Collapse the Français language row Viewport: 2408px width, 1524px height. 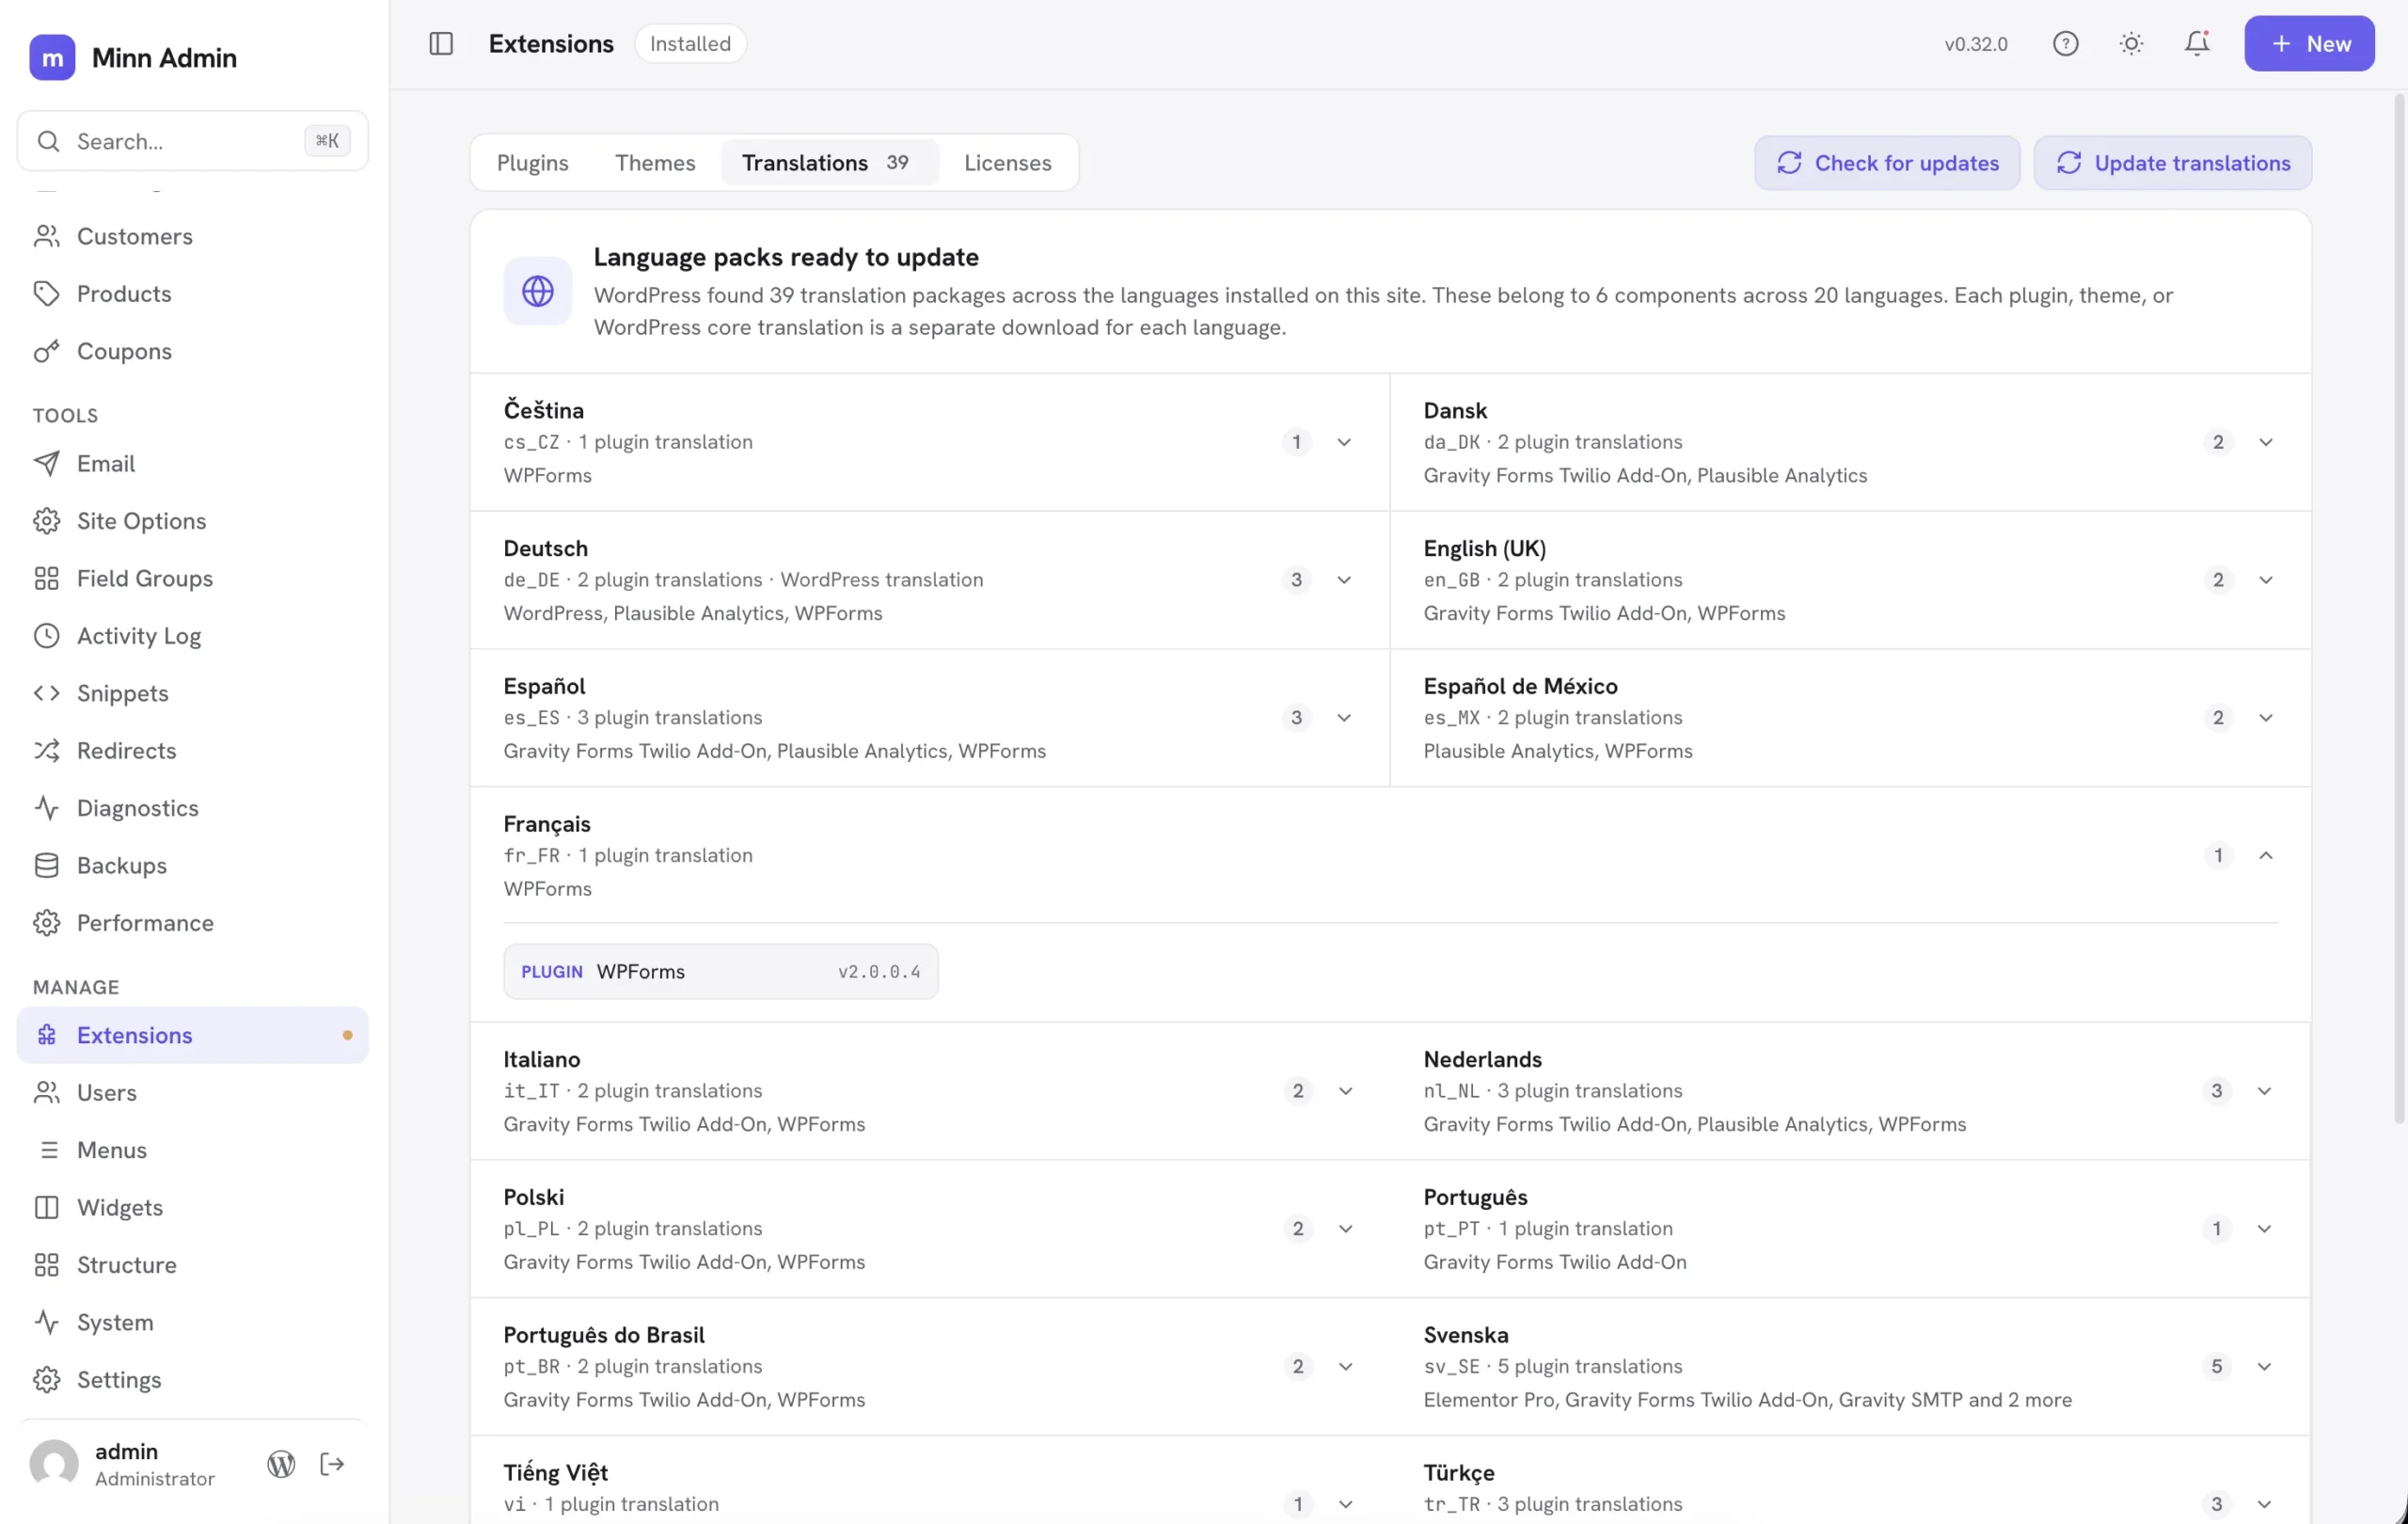click(x=1390, y=855)
